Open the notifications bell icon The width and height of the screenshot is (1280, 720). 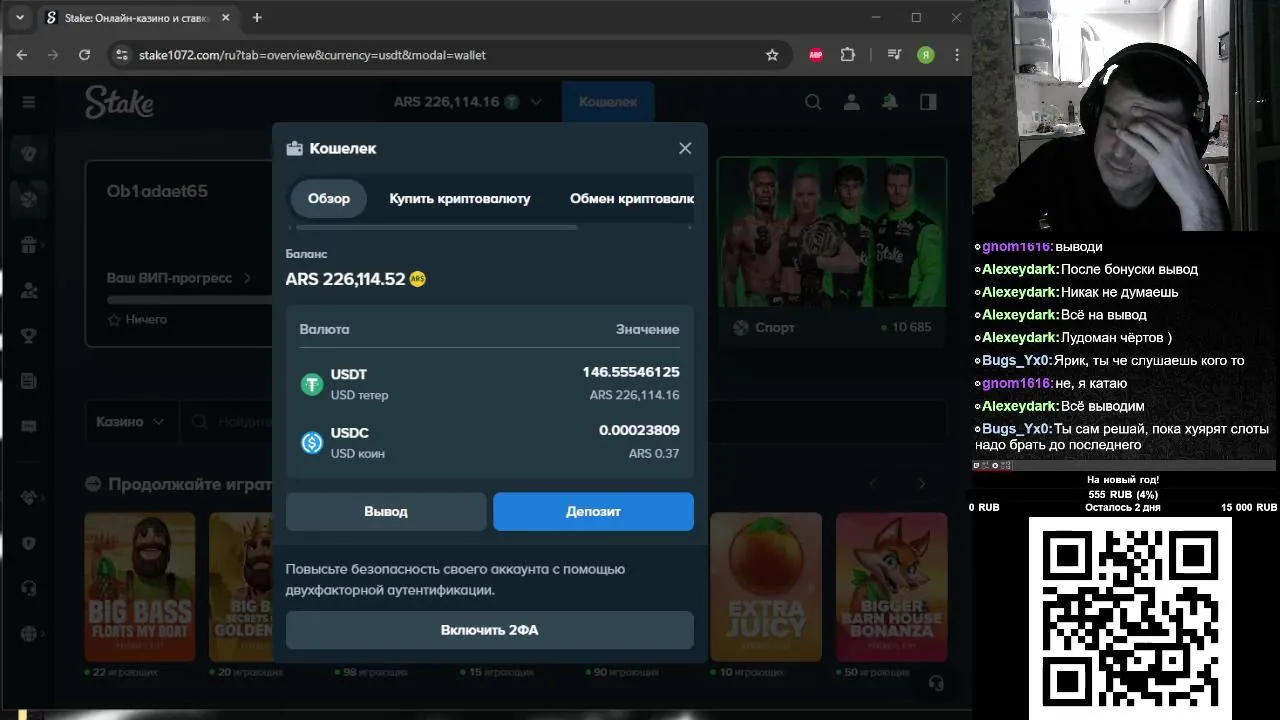(x=889, y=102)
